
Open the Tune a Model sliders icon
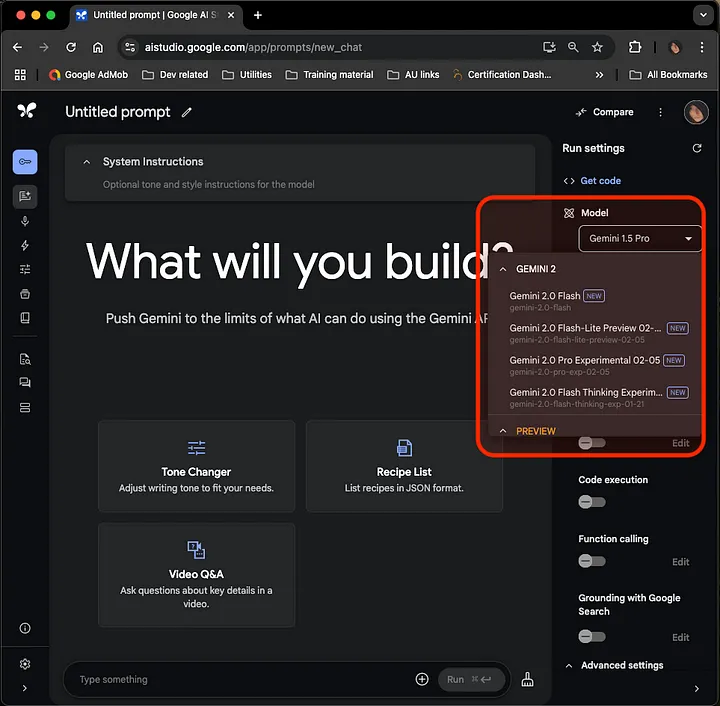(25, 269)
